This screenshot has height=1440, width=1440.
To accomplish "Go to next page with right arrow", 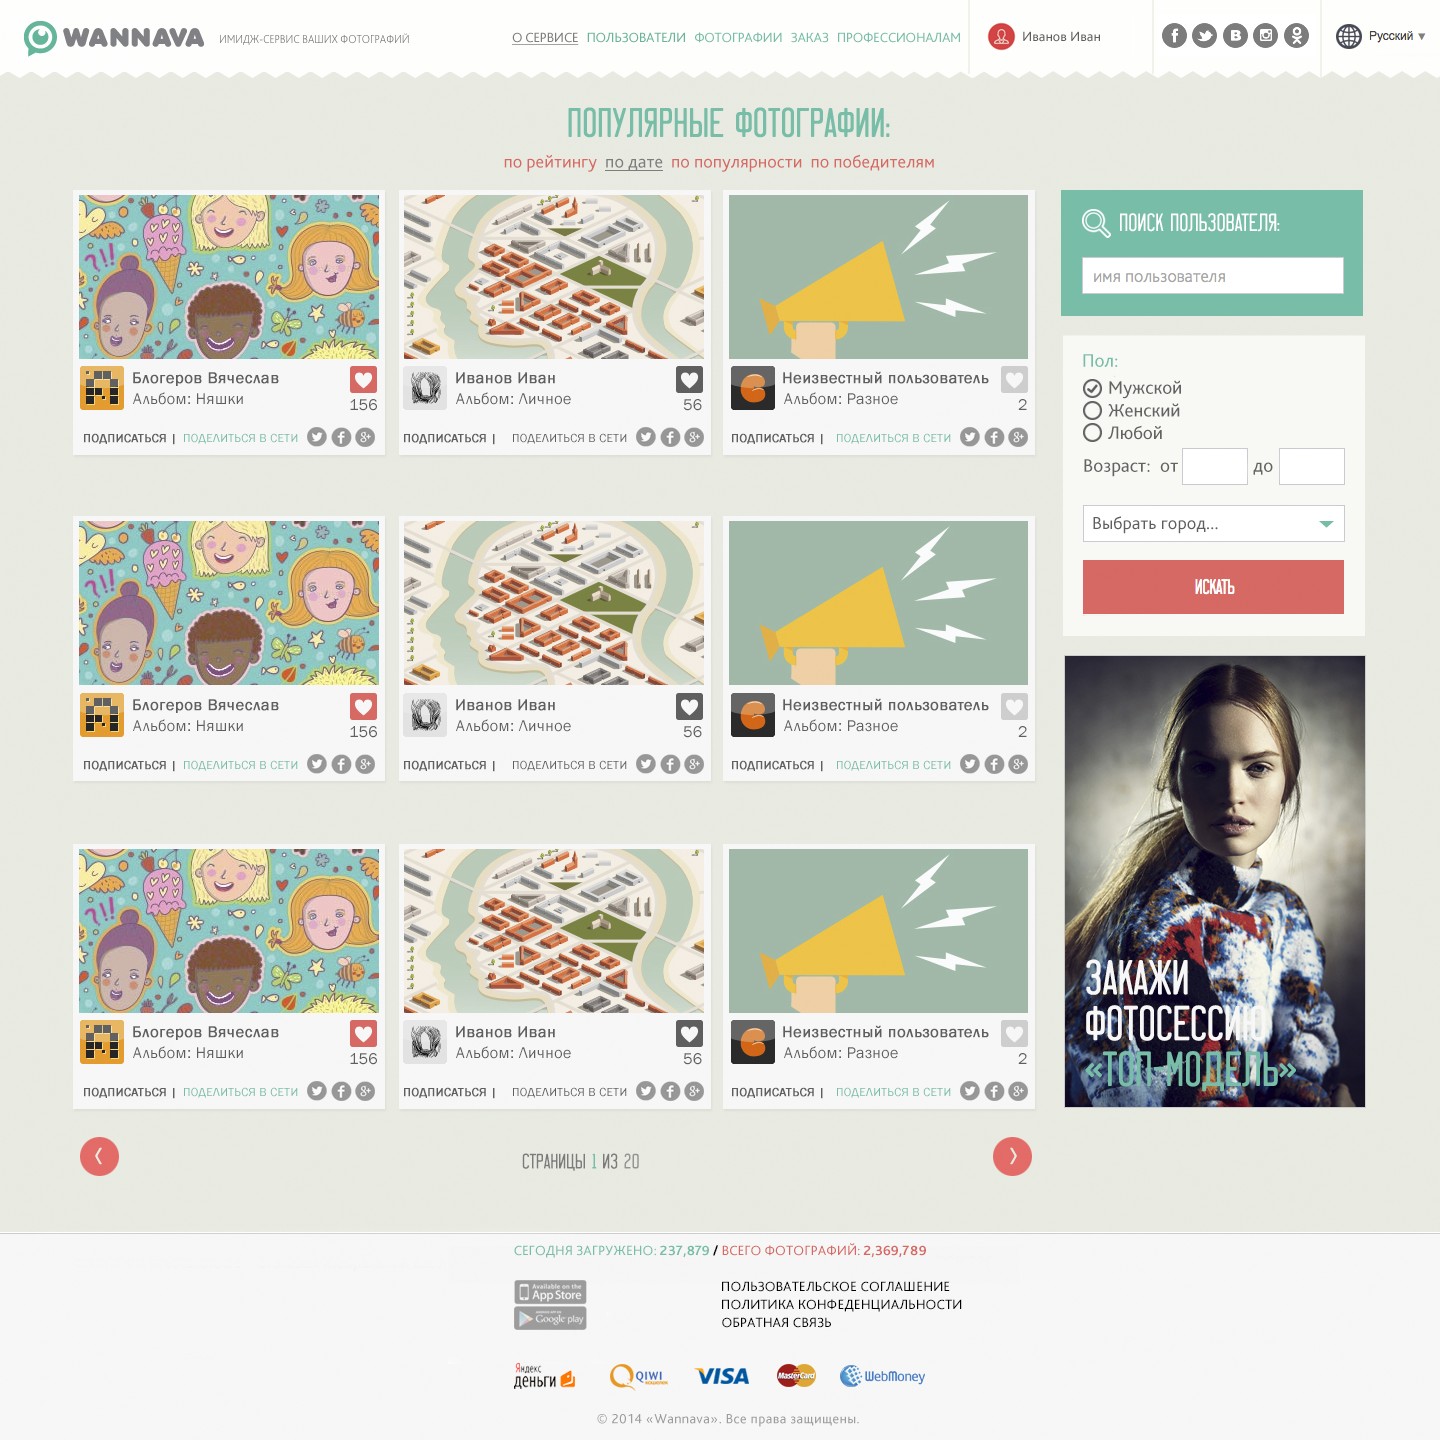I will pos(1012,1156).
